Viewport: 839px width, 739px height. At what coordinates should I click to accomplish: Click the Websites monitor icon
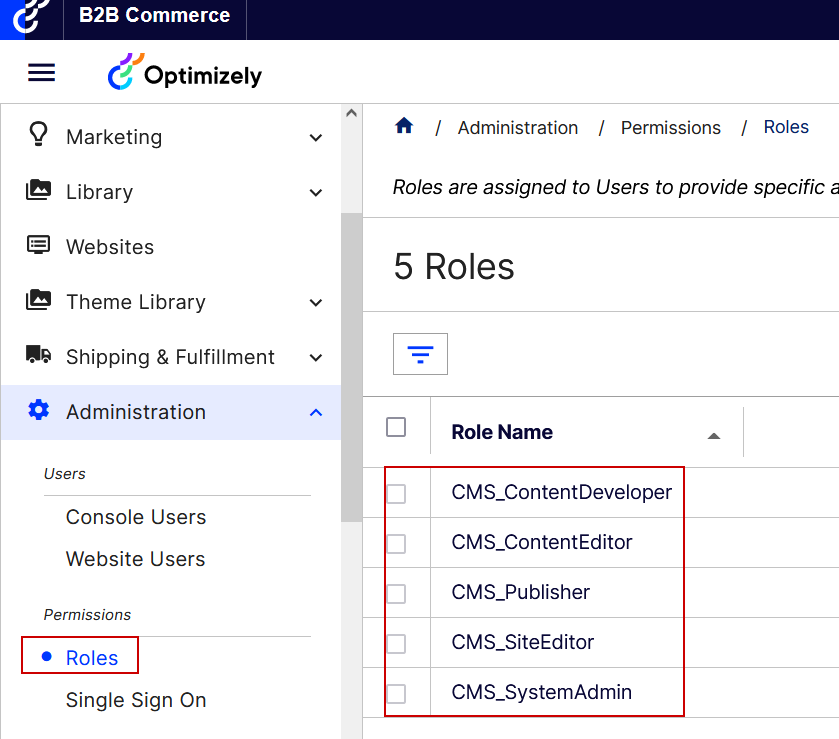[x=38, y=246]
